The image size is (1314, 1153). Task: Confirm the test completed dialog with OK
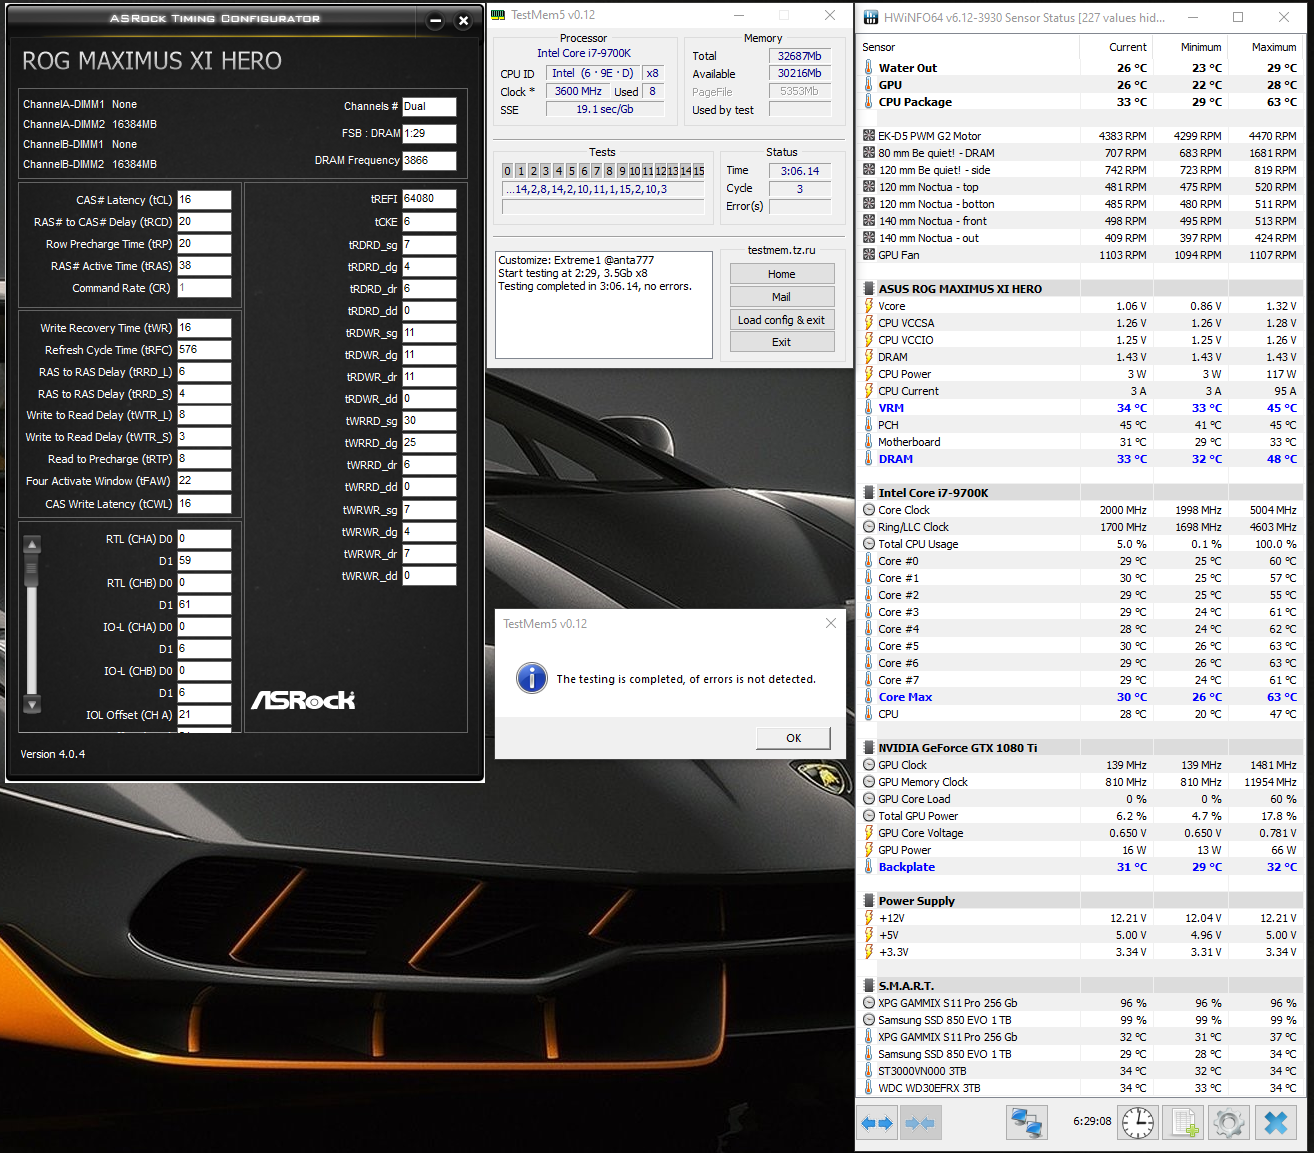793,738
